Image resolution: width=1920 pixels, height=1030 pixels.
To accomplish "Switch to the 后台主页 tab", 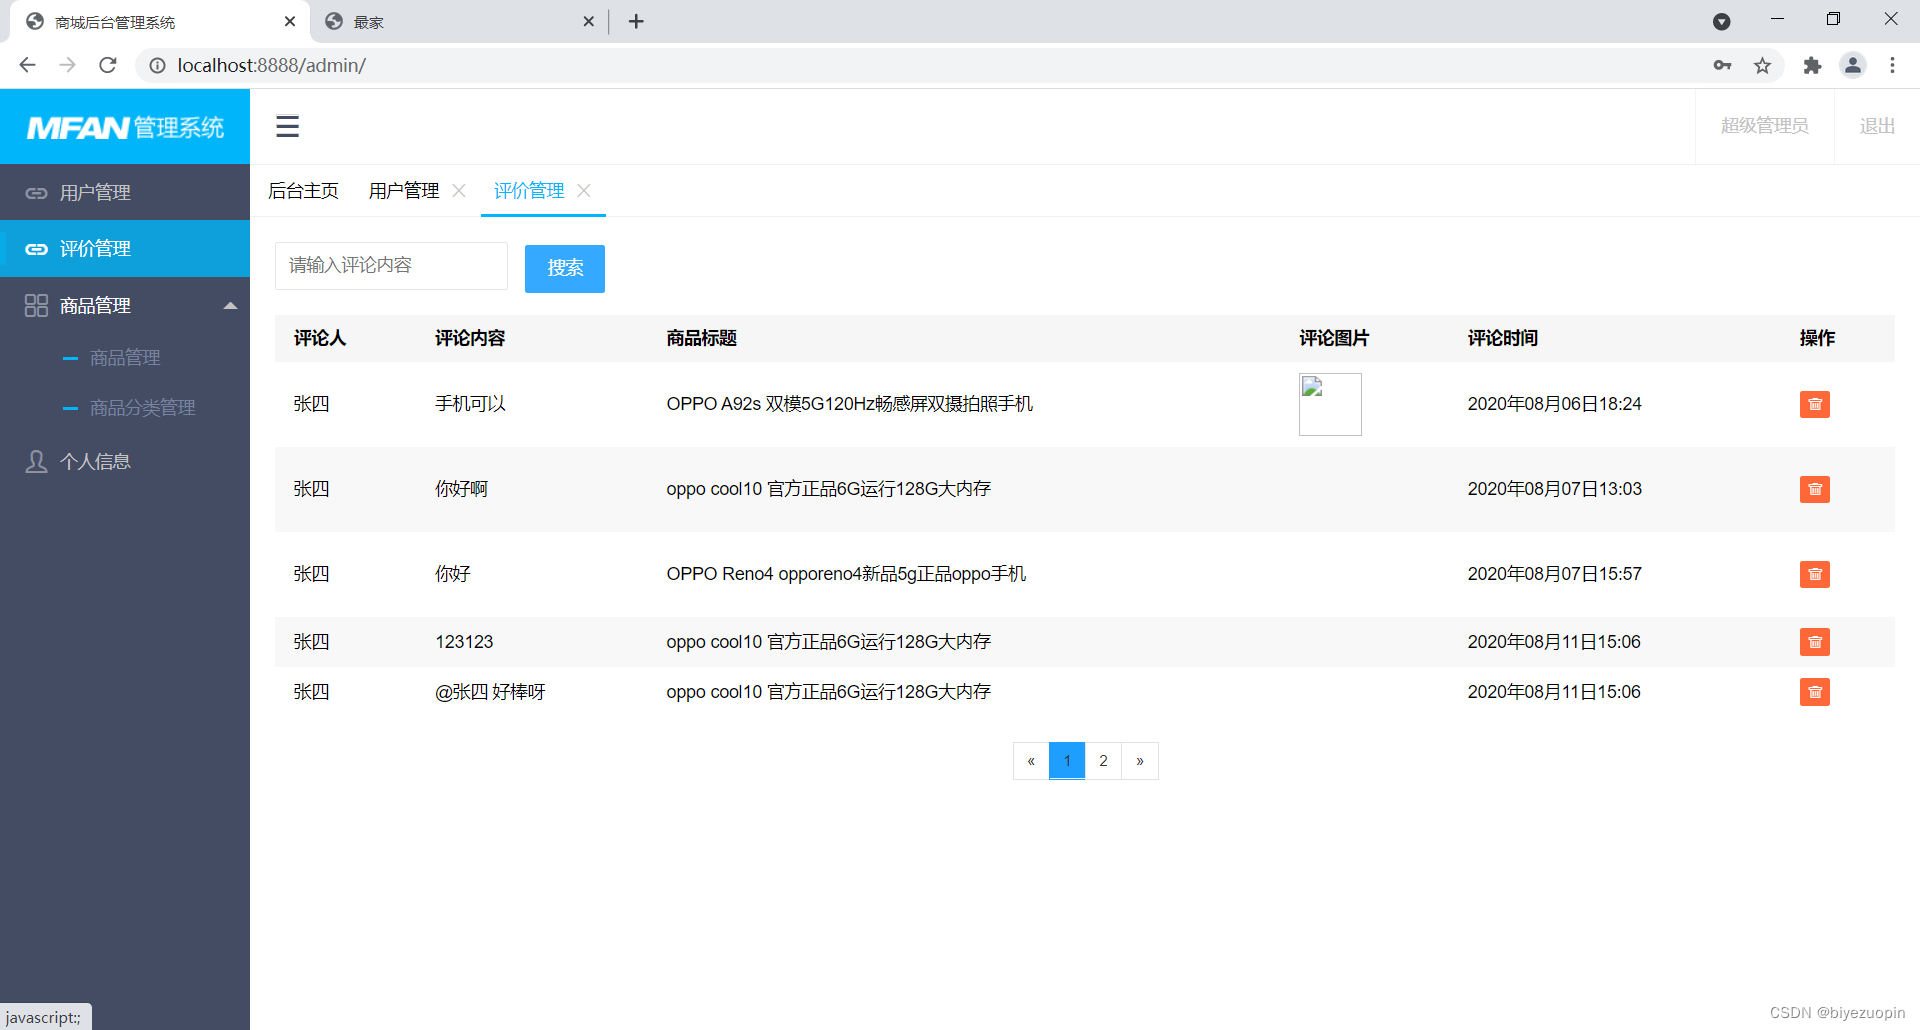I will [x=303, y=190].
